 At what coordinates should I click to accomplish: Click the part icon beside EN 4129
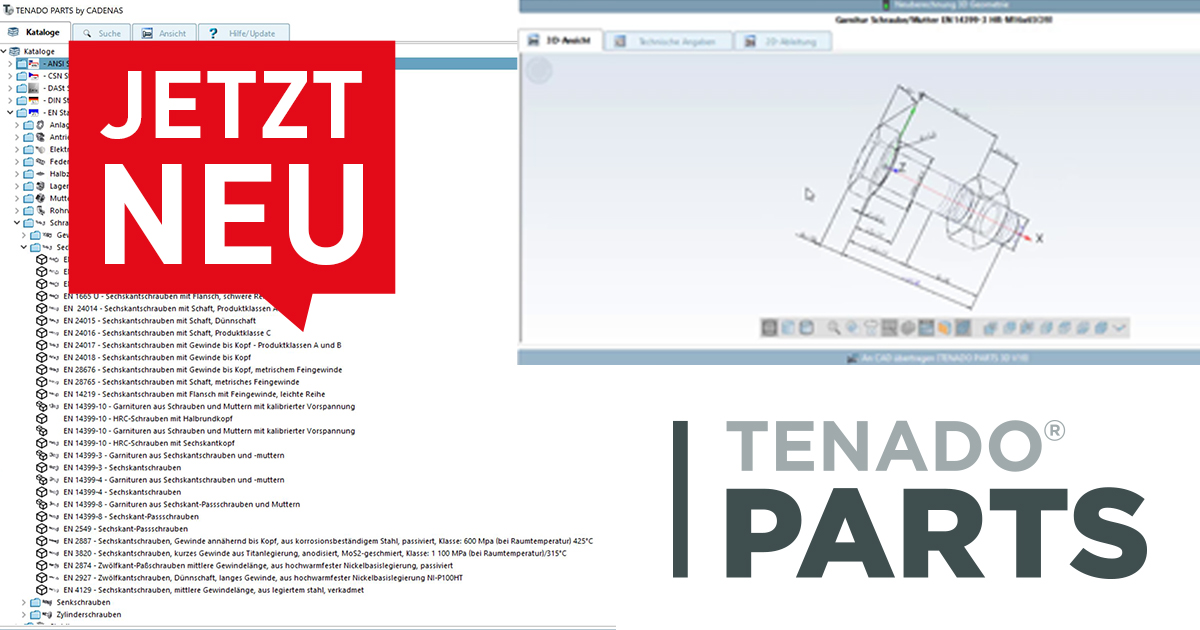click(x=42, y=590)
